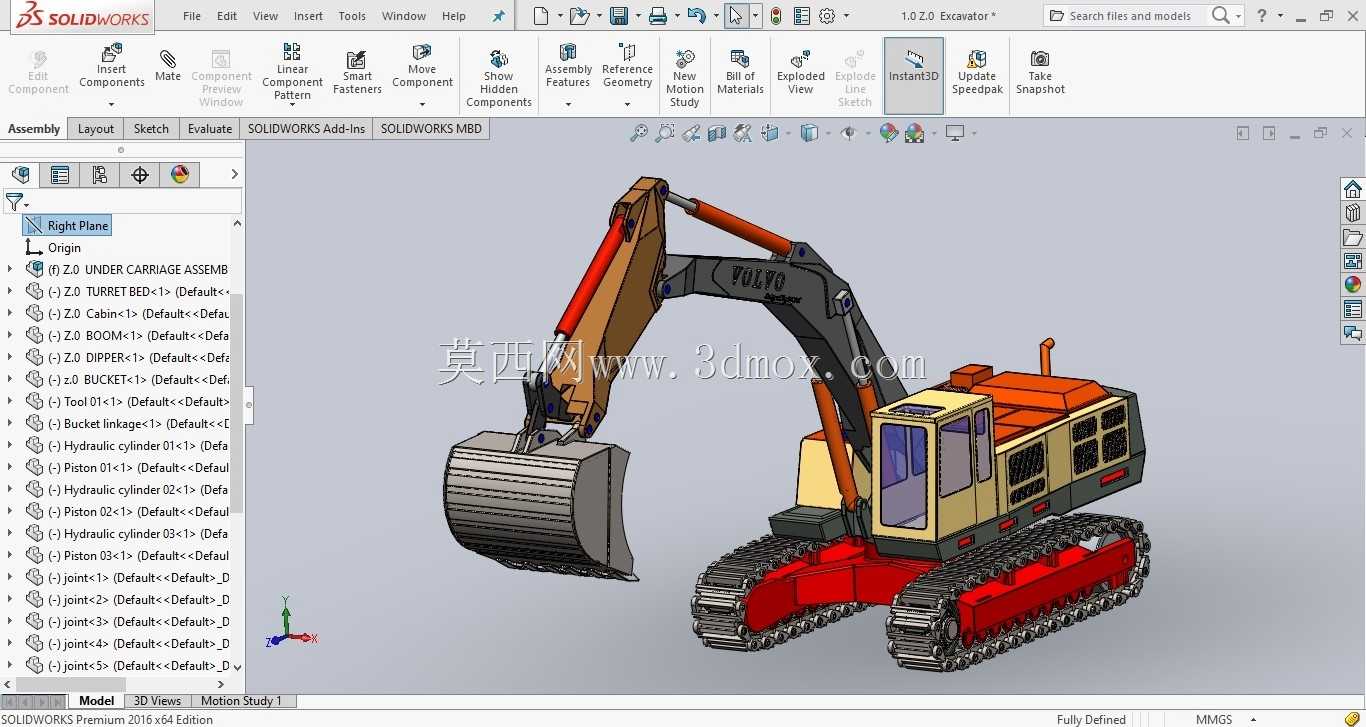Select the Mate tool

tap(168, 64)
